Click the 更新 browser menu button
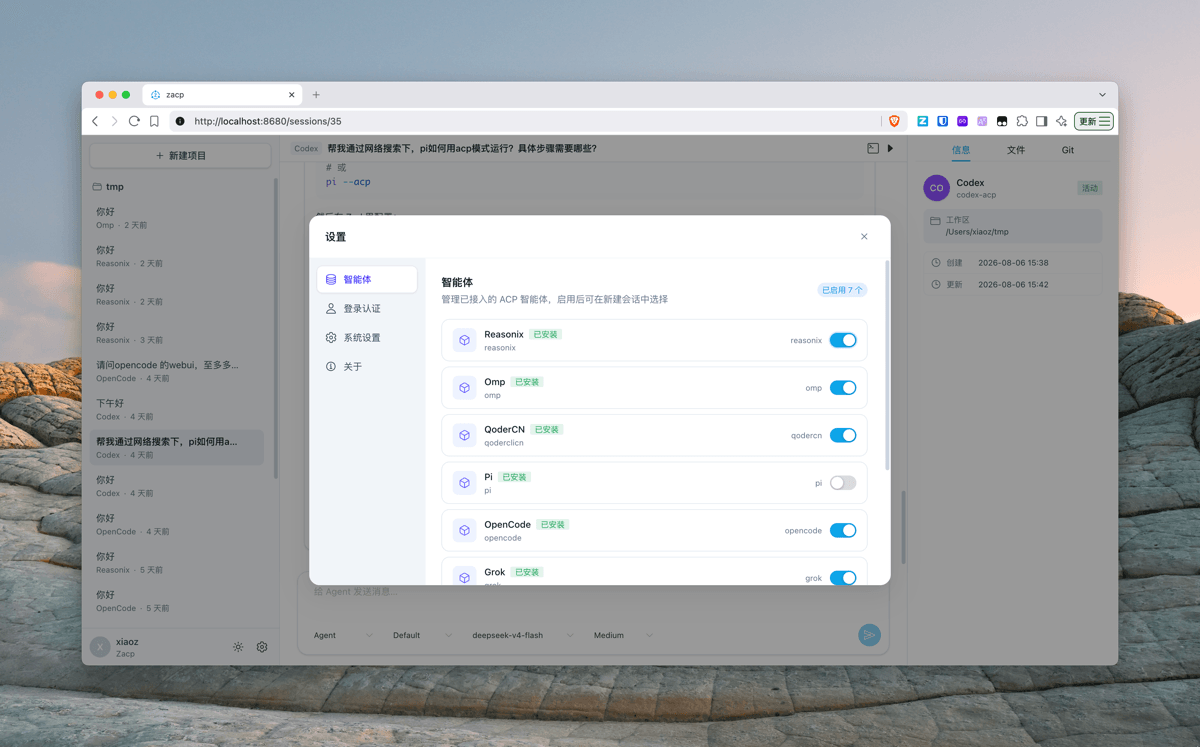This screenshot has width=1200, height=747. coord(1094,121)
